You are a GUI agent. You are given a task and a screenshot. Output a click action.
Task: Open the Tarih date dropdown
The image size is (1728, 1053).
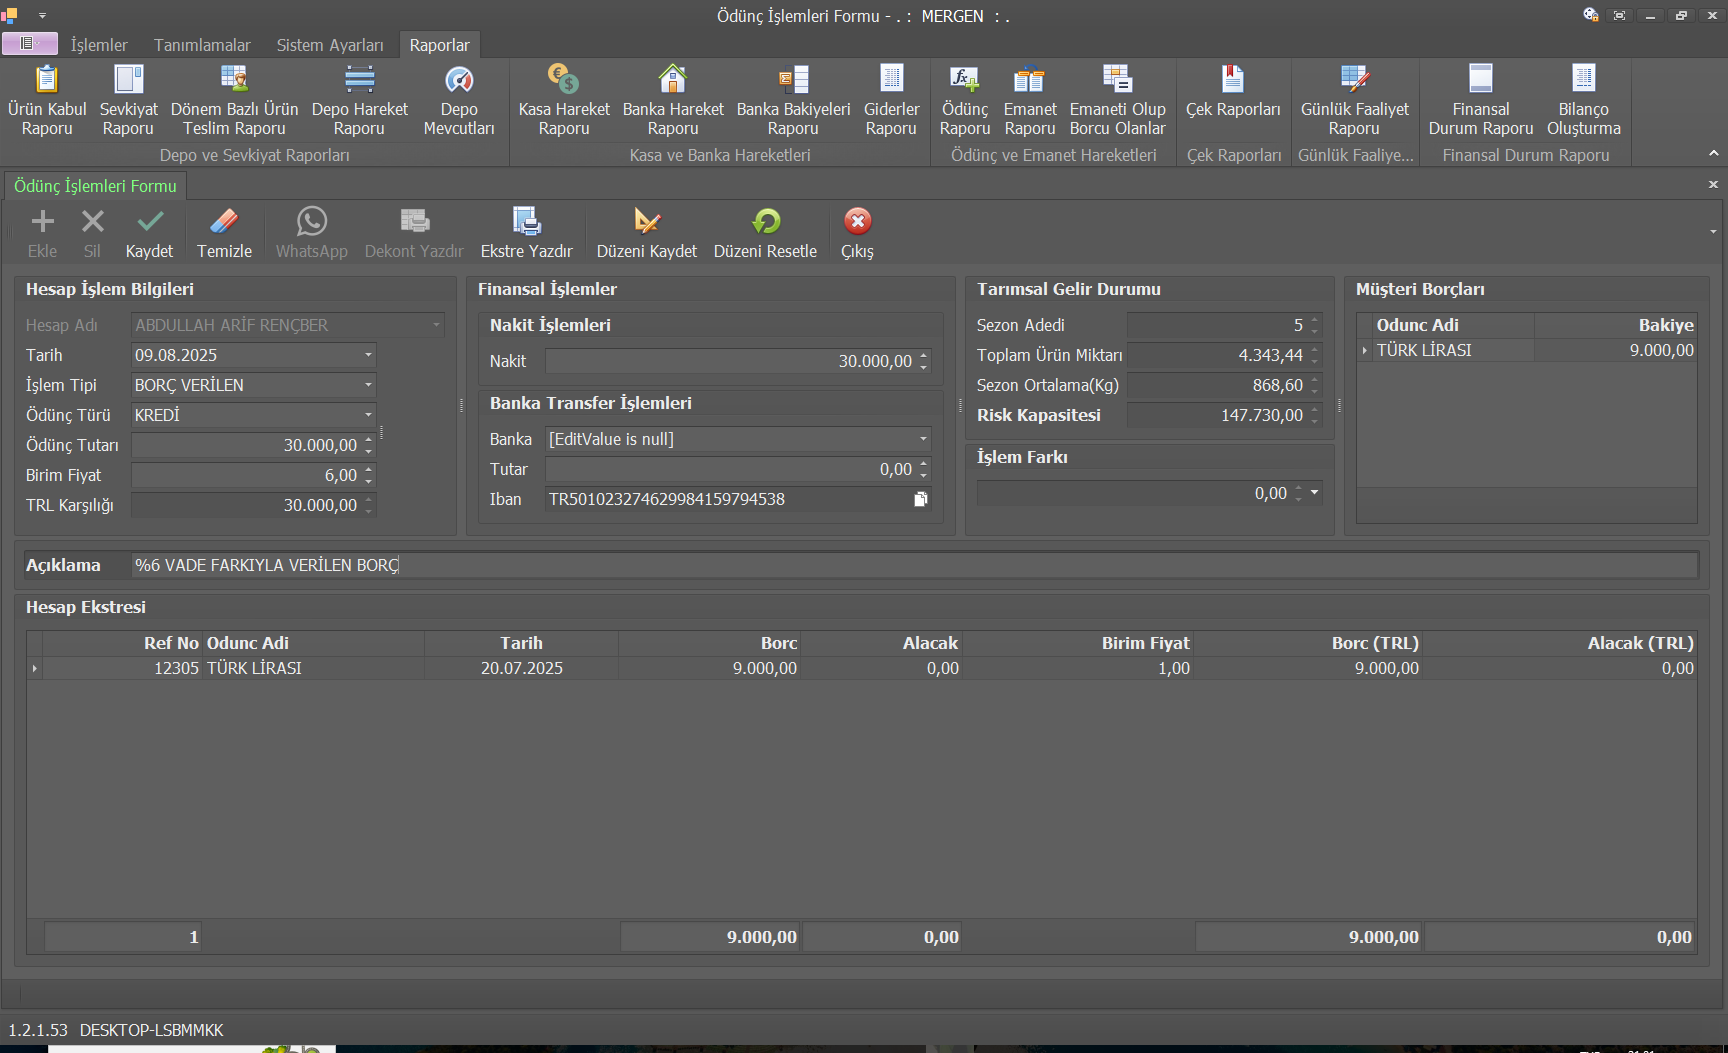point(368,355)
